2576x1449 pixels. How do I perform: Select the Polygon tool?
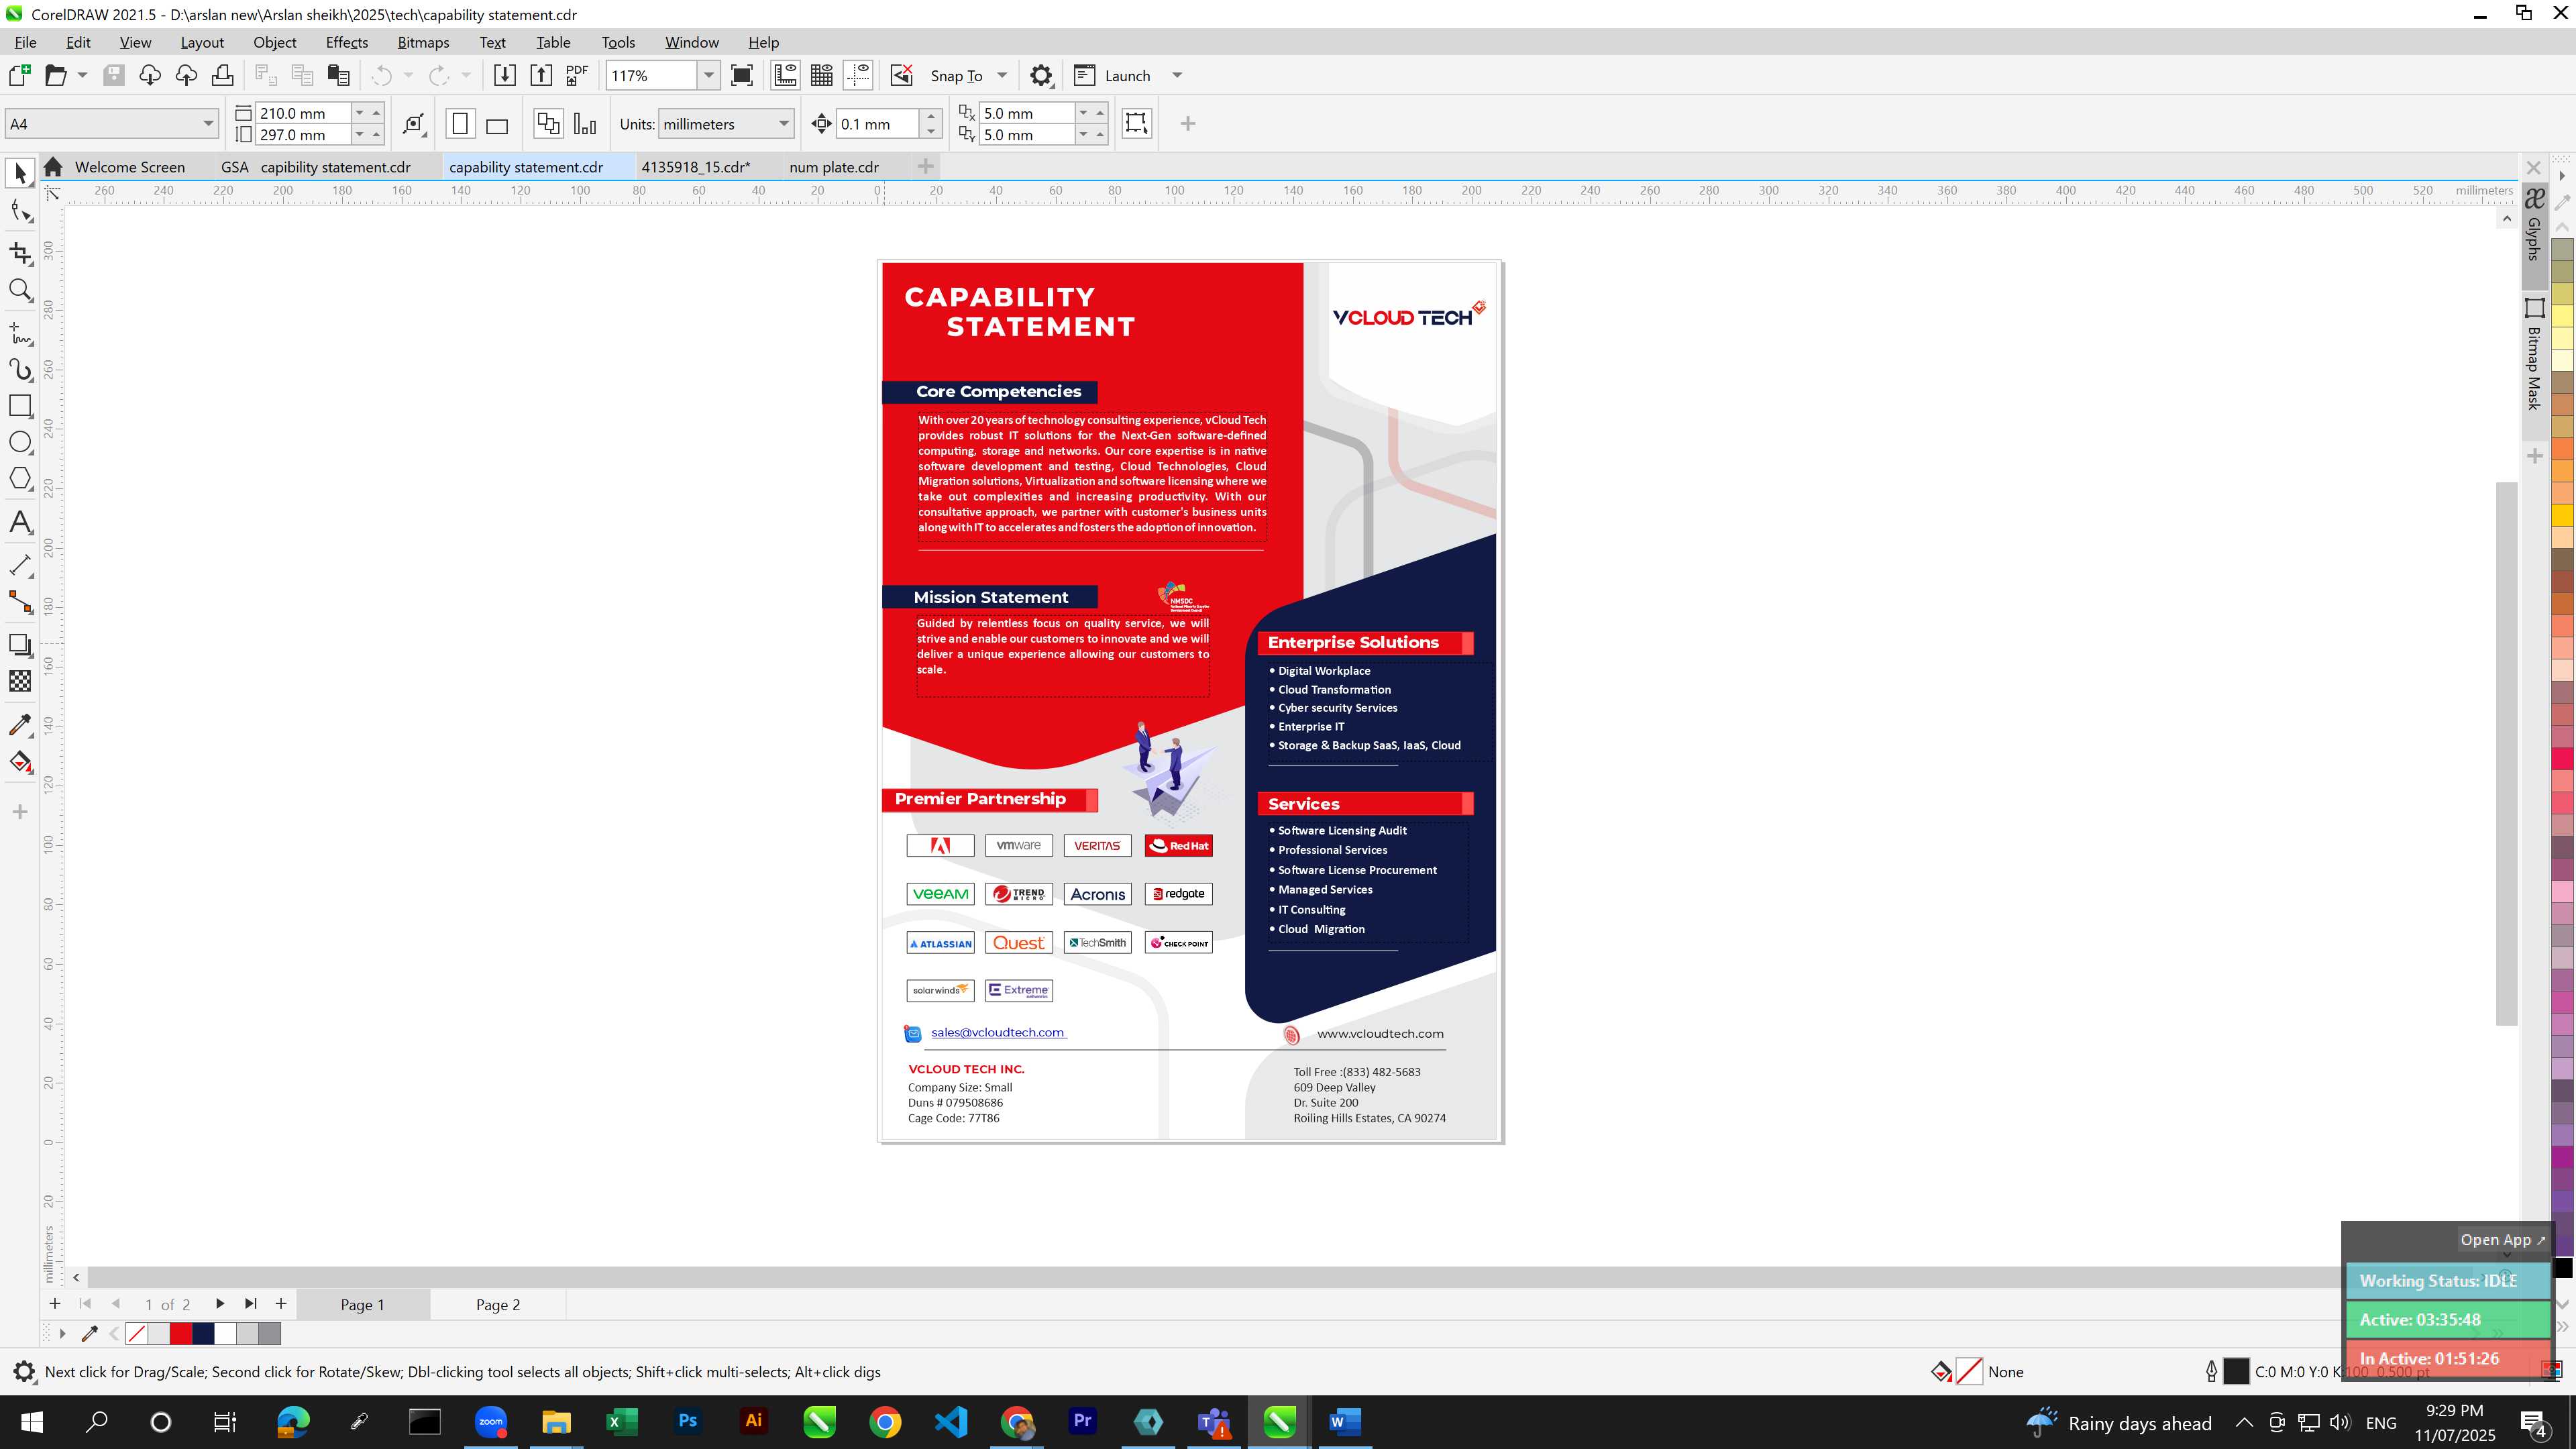pos(20,478)
